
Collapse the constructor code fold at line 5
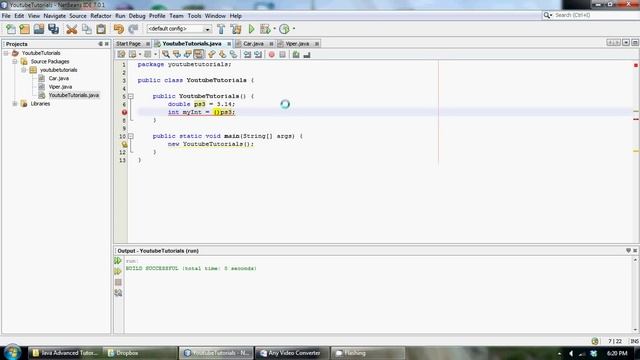[x=131, y=96]
